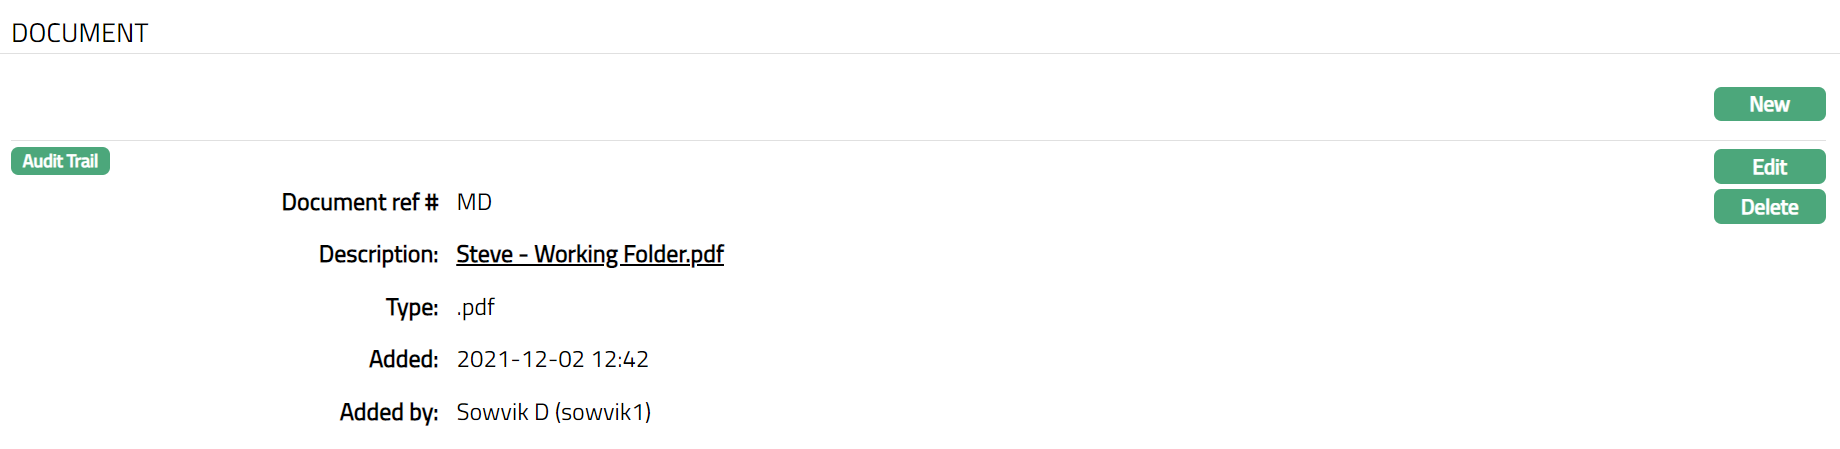Click the Added field label

click(x=403, y=359)
